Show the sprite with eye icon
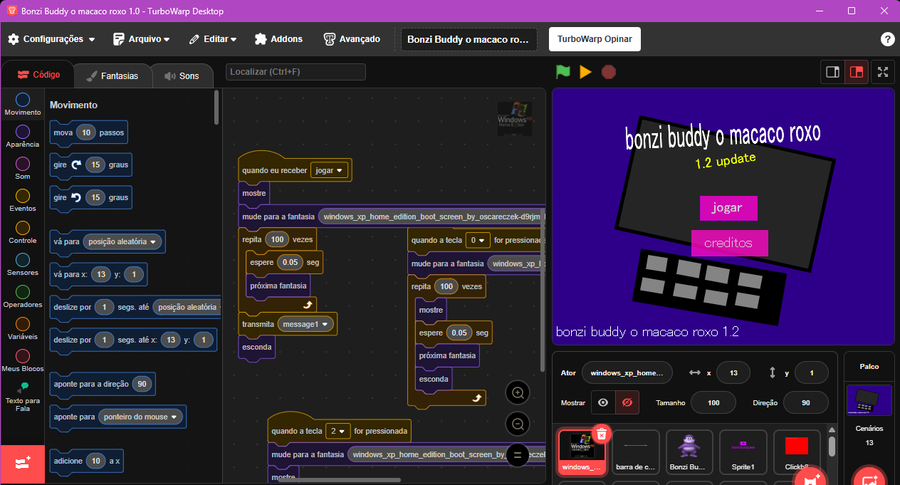900x485 pixels. [603, 402]
